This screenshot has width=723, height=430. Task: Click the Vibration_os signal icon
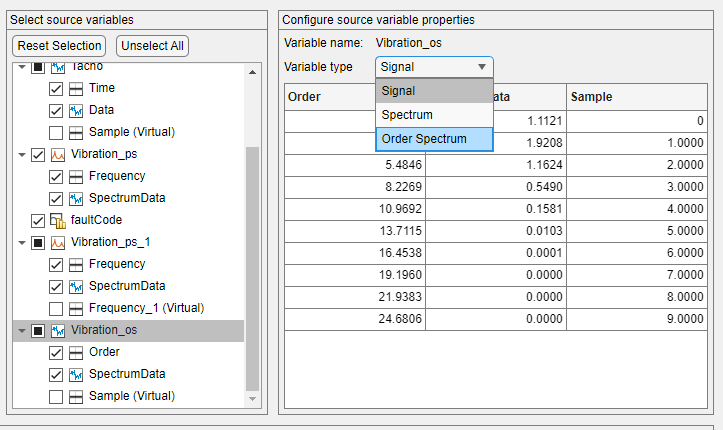(58, 330)
